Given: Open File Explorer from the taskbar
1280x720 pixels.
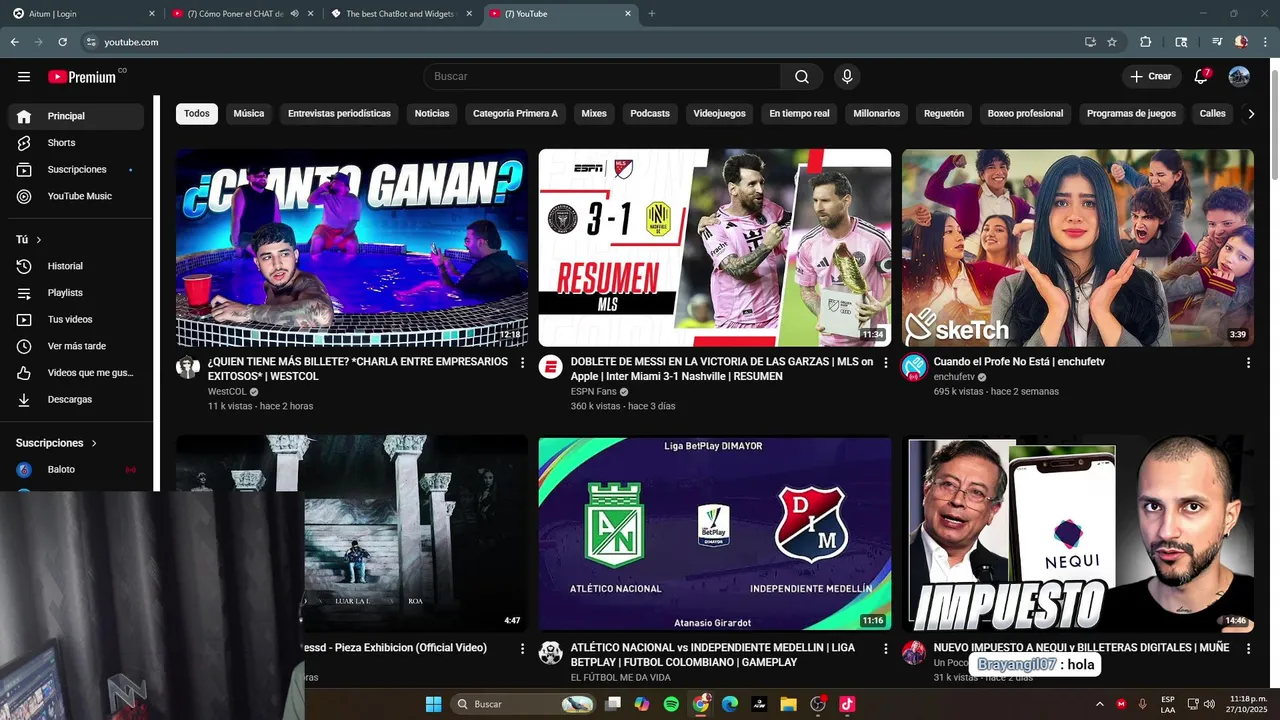Looking at the screenshot, I should (788, 704).
